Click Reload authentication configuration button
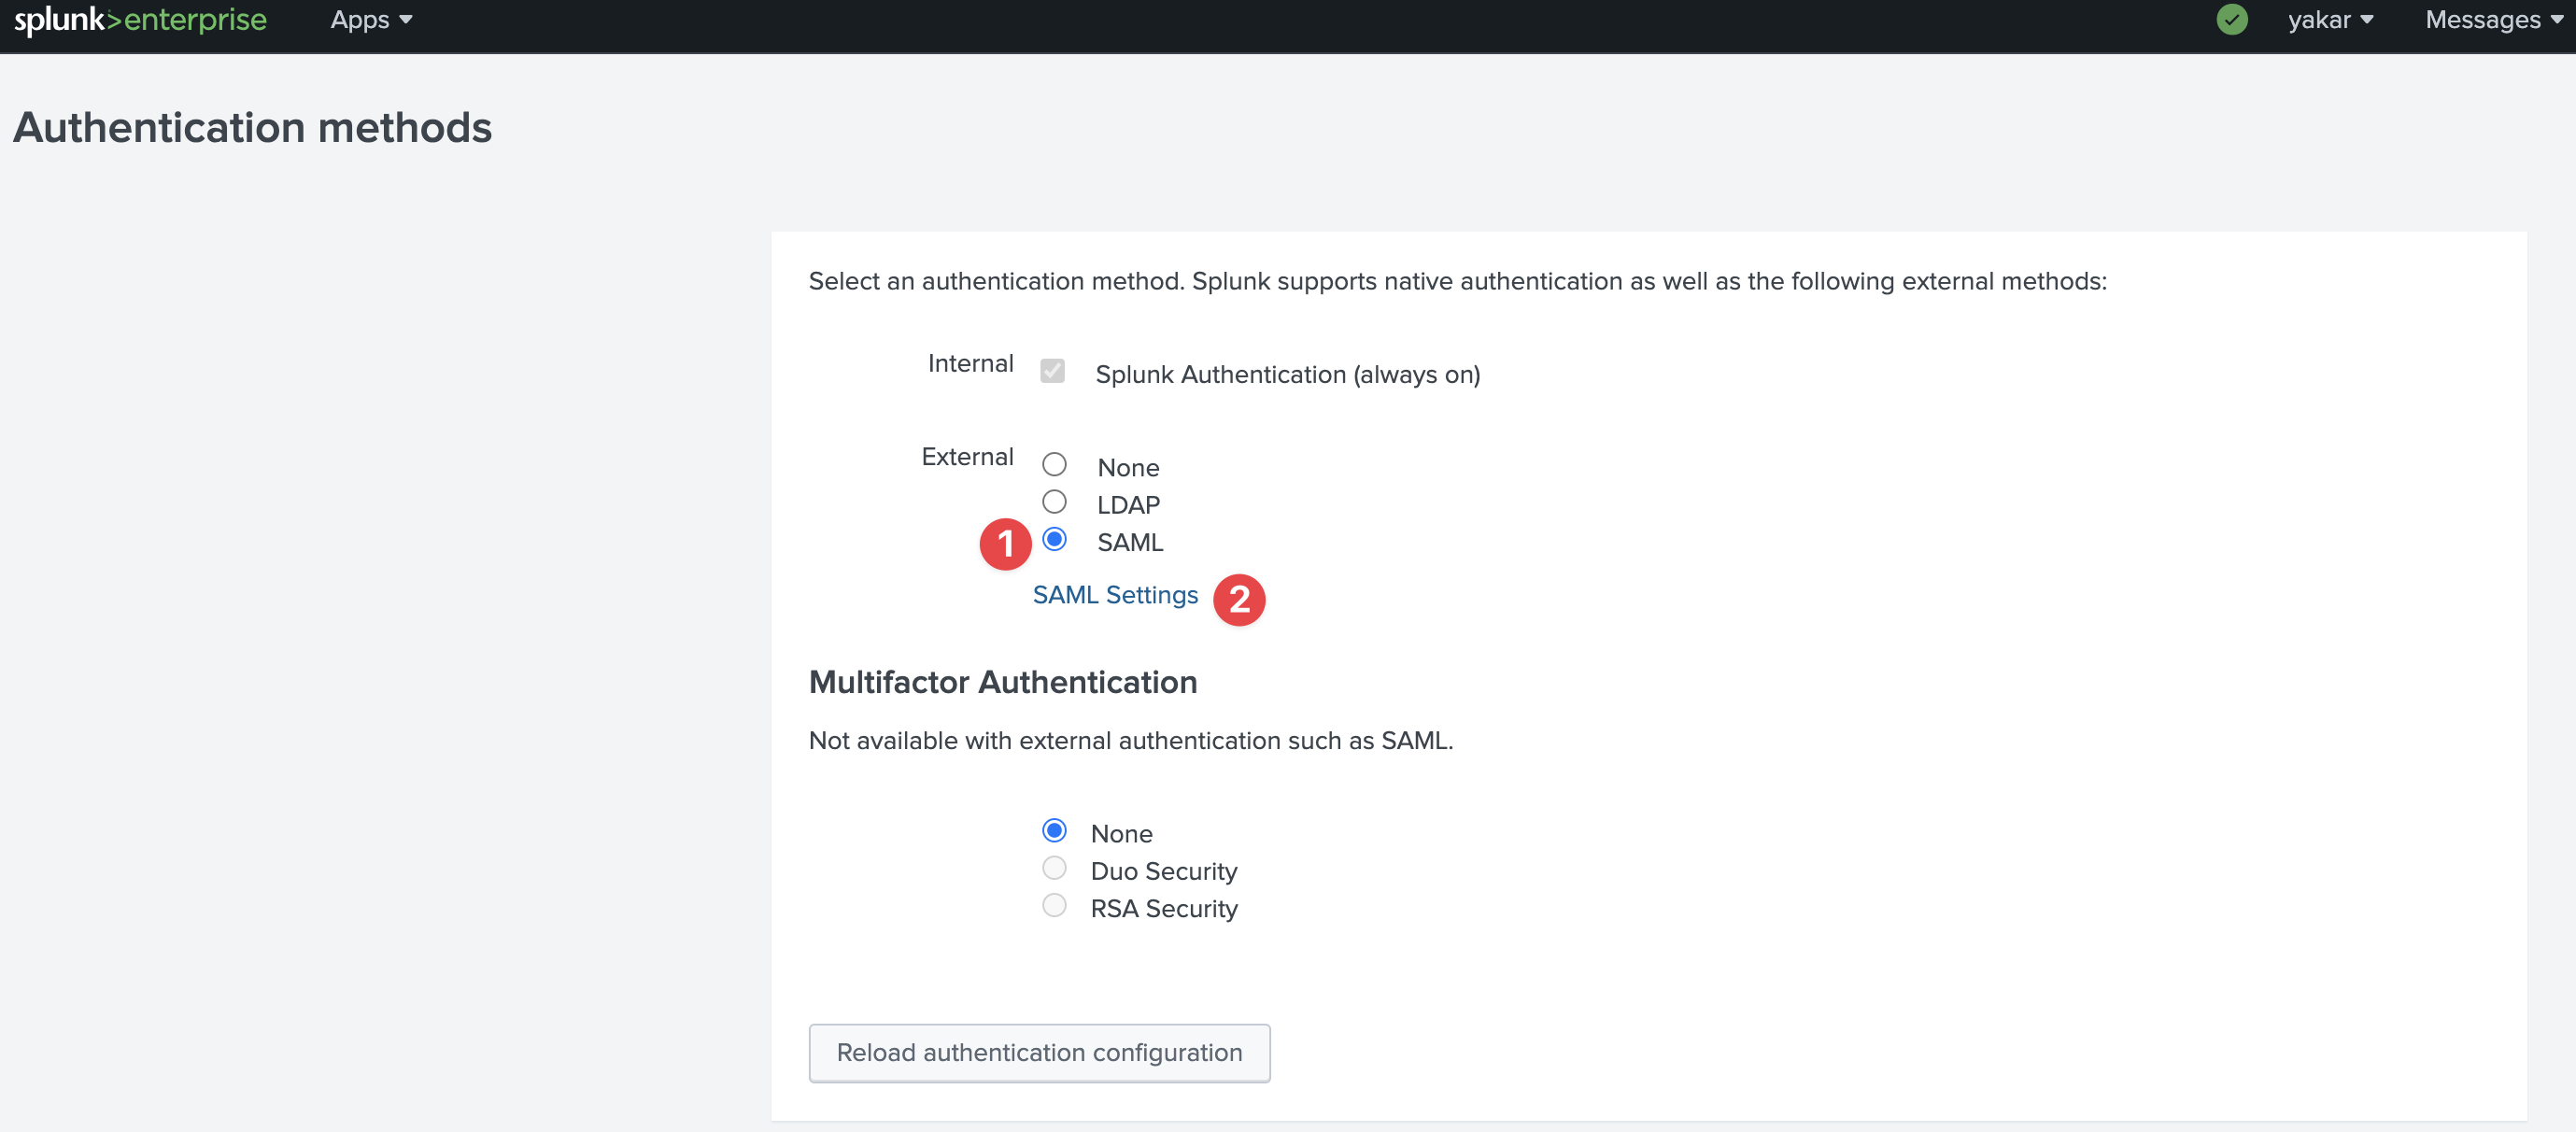This screenshot has width=2576, height=1132. (x=1039, y=1053)
